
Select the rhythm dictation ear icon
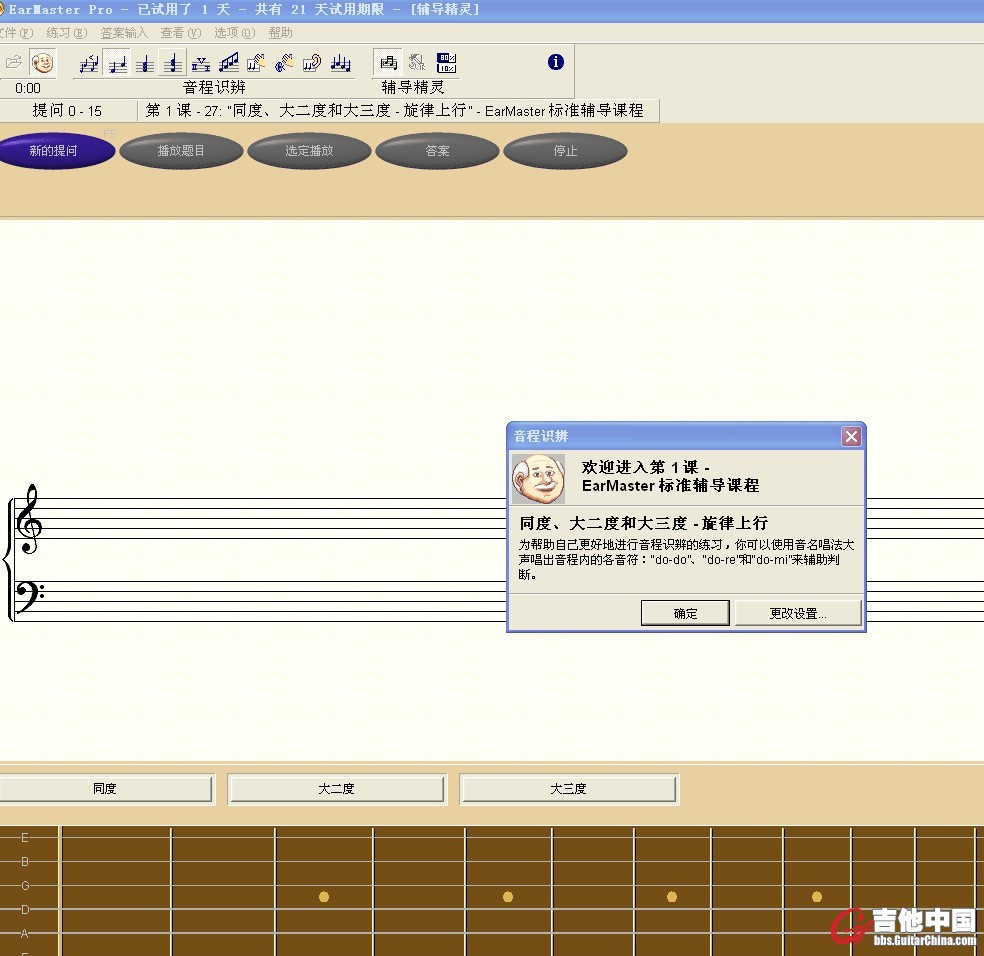[x=312, y=63]
